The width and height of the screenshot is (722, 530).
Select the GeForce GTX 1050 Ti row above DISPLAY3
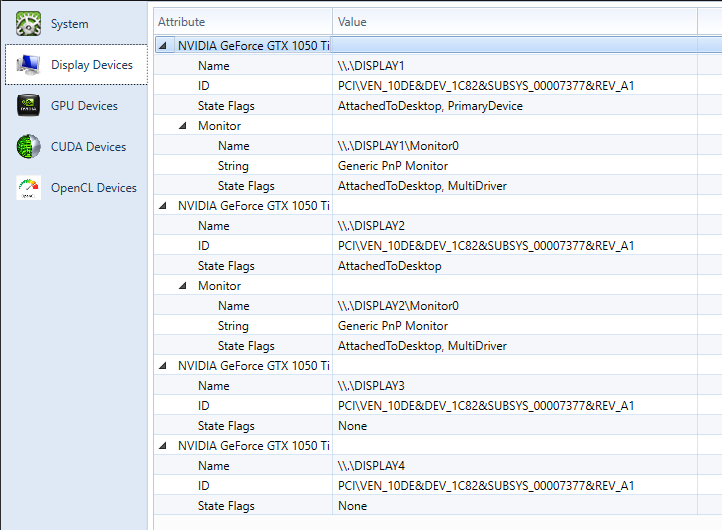(437, 366)
